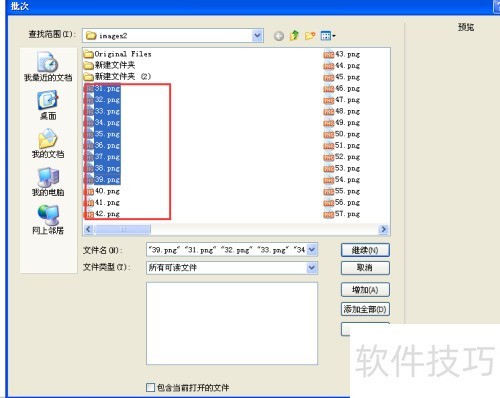
Task: Select file 41.png
Action: pyautogui.click(x=103, y=203)
